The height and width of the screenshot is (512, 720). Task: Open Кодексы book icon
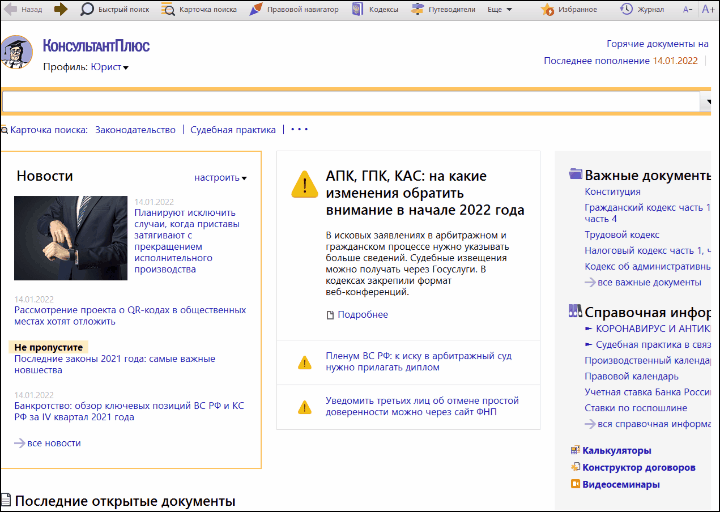point(357,9)
